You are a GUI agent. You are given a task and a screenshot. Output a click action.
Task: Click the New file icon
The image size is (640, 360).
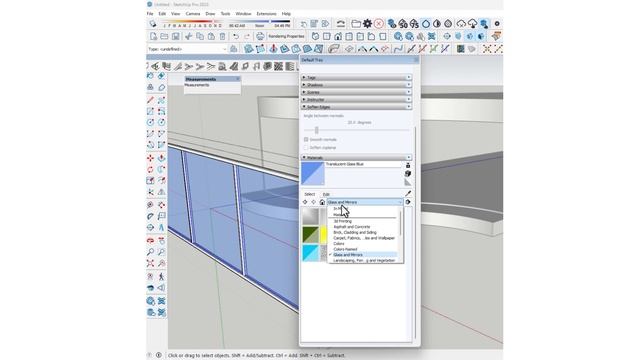tap(153, 36)
